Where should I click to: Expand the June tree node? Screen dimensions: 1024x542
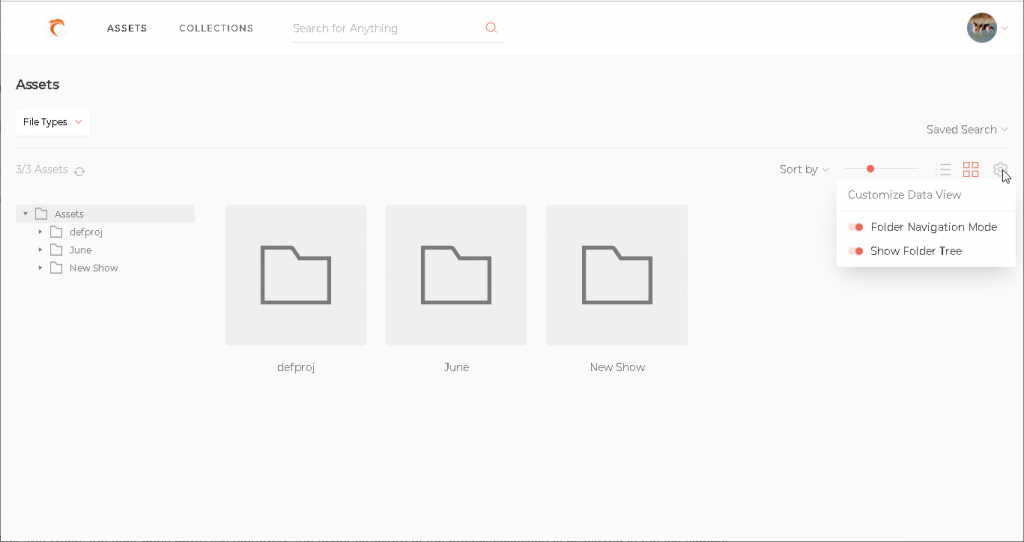40,250
